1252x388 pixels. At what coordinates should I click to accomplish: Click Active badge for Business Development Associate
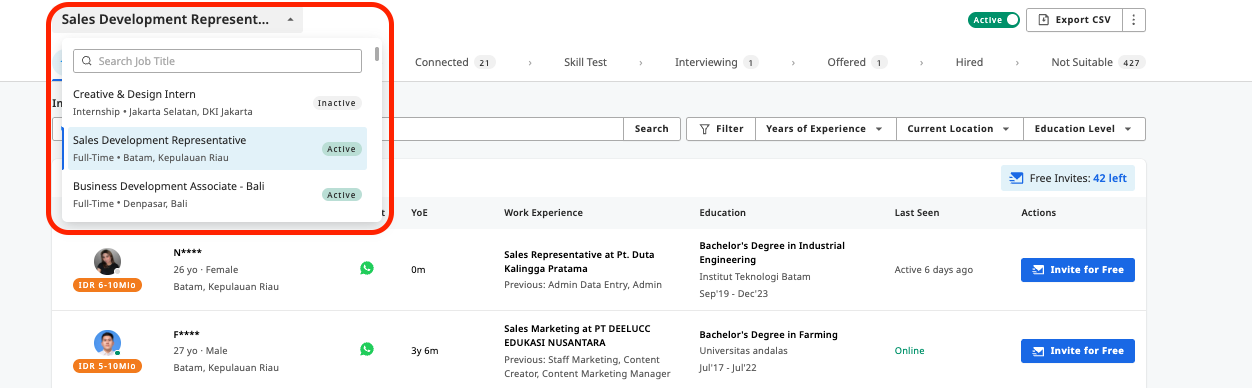click(x=341, y=195)
